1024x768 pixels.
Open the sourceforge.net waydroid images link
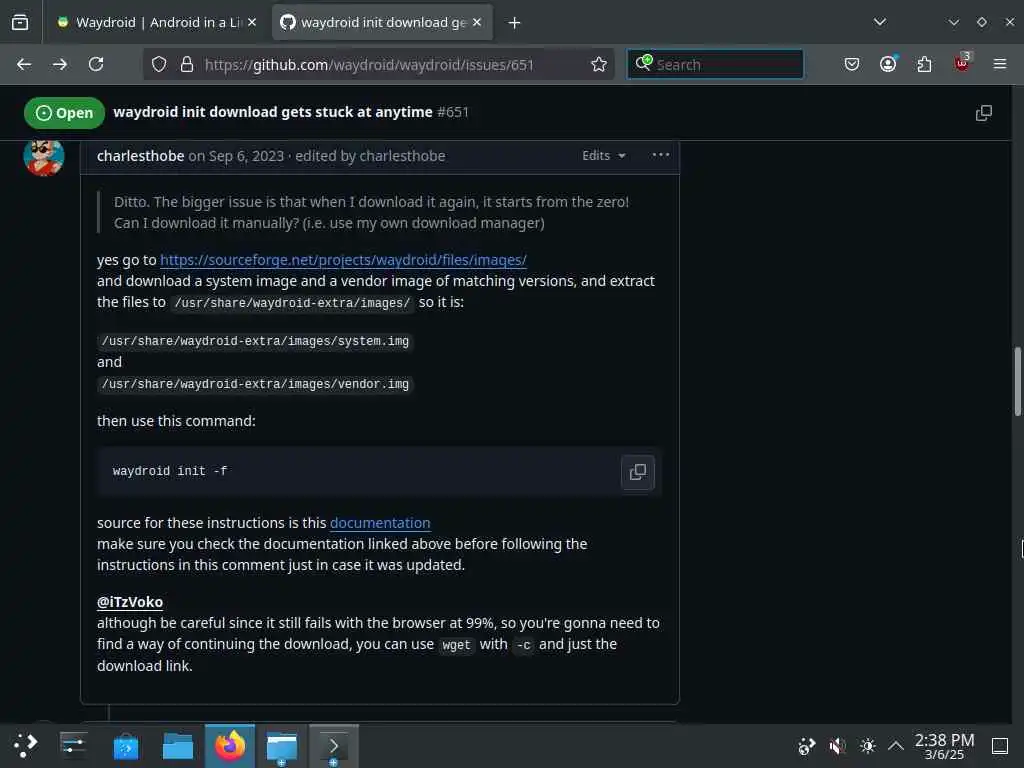click(344, 260)
